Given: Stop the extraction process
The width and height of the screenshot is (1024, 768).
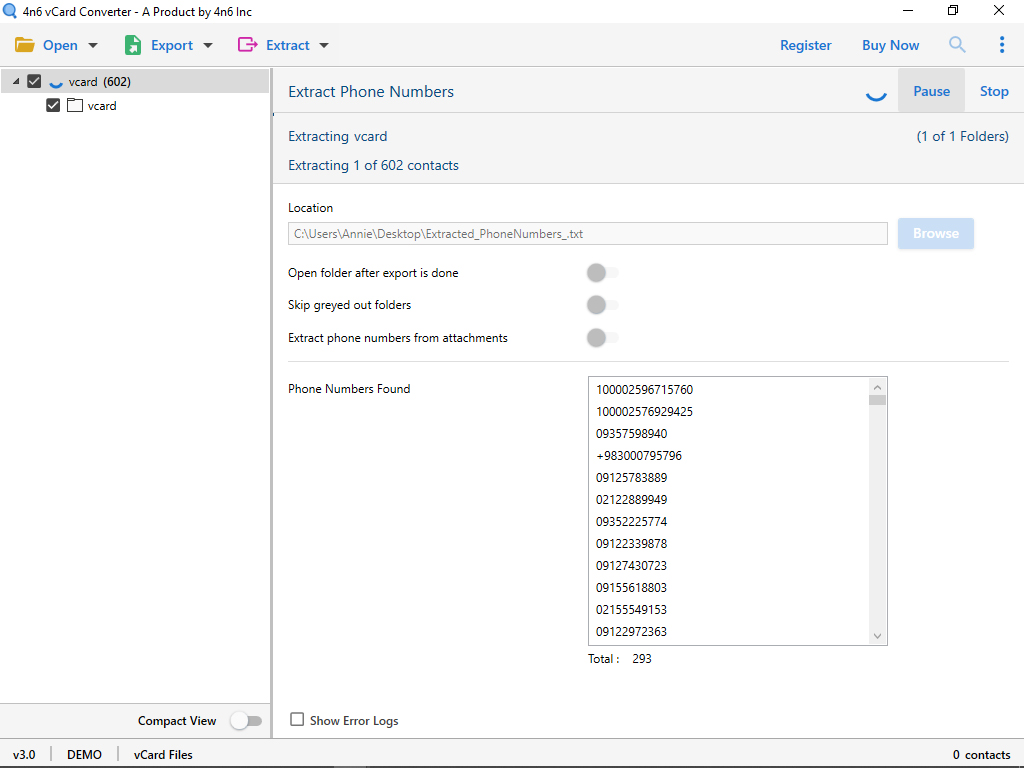Looking at the screenshot, I should point(994,91).
